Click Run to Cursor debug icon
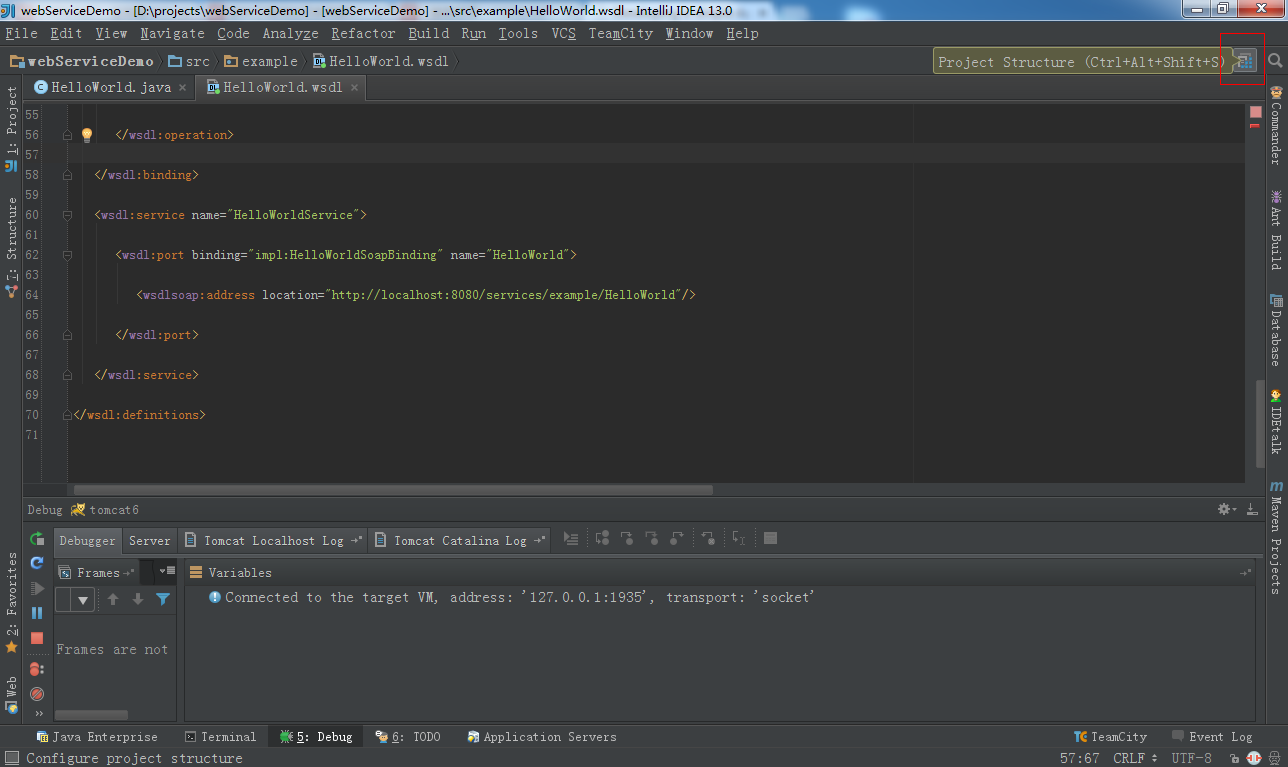The width and height of the screenshot is (1288, 767). tap(739, 539)
